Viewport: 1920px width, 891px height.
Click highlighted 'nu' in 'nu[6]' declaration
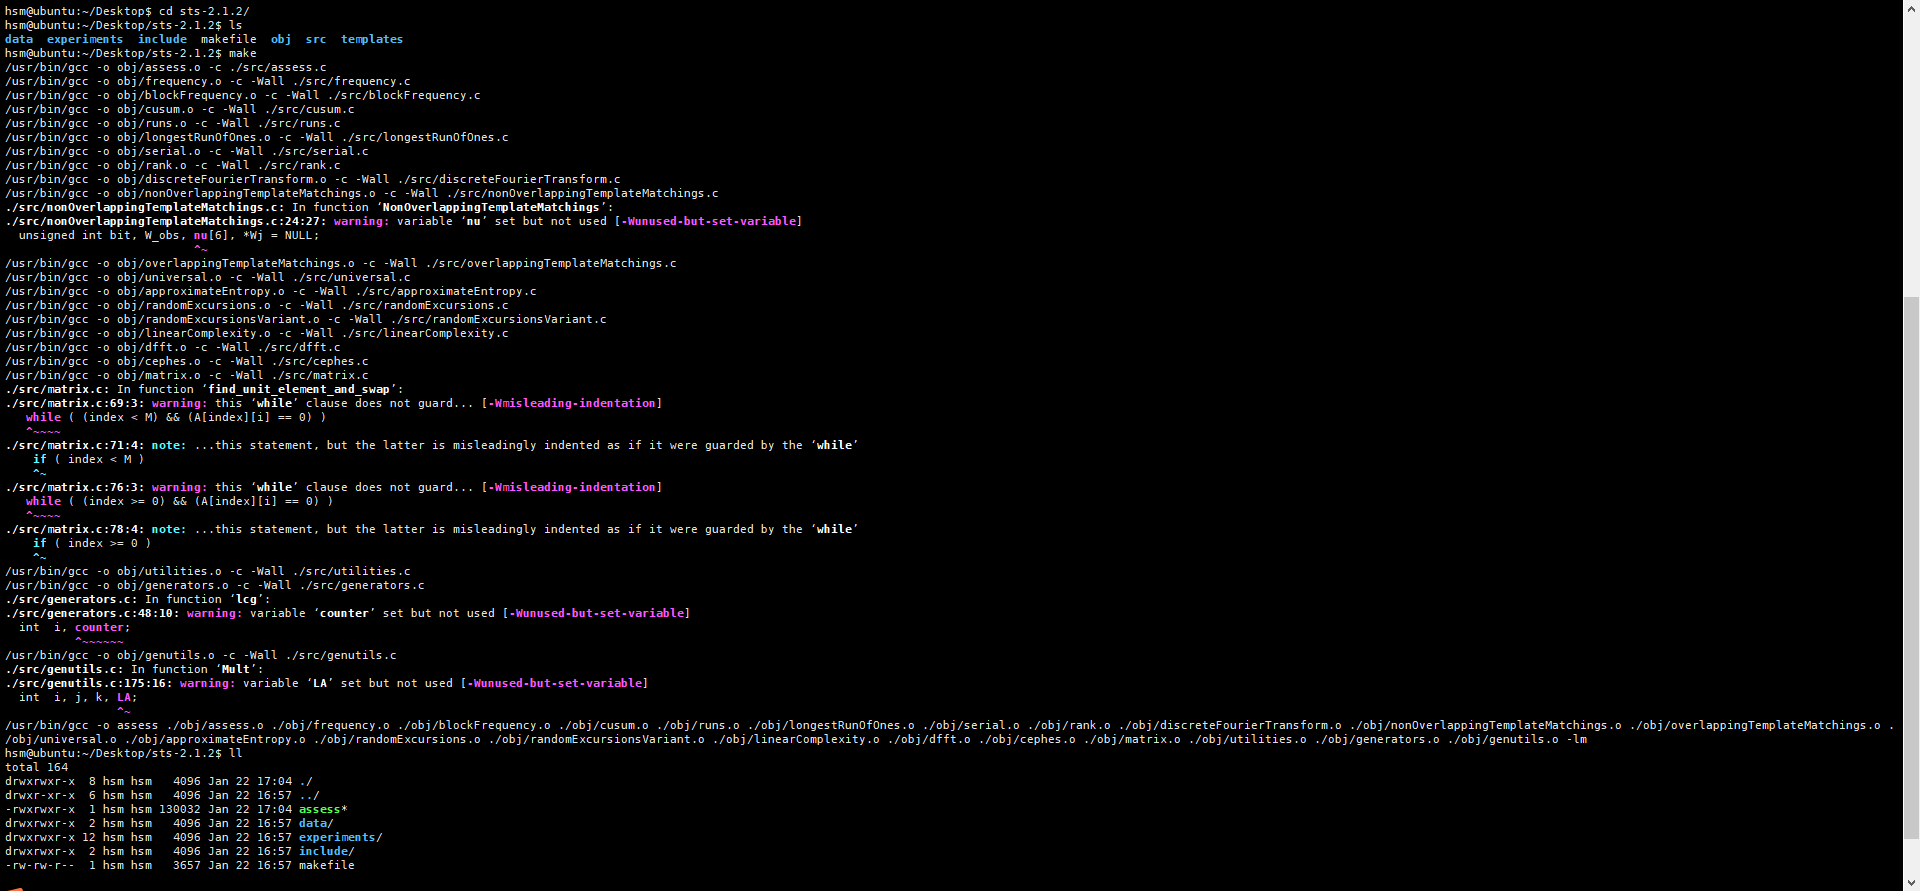201,235
